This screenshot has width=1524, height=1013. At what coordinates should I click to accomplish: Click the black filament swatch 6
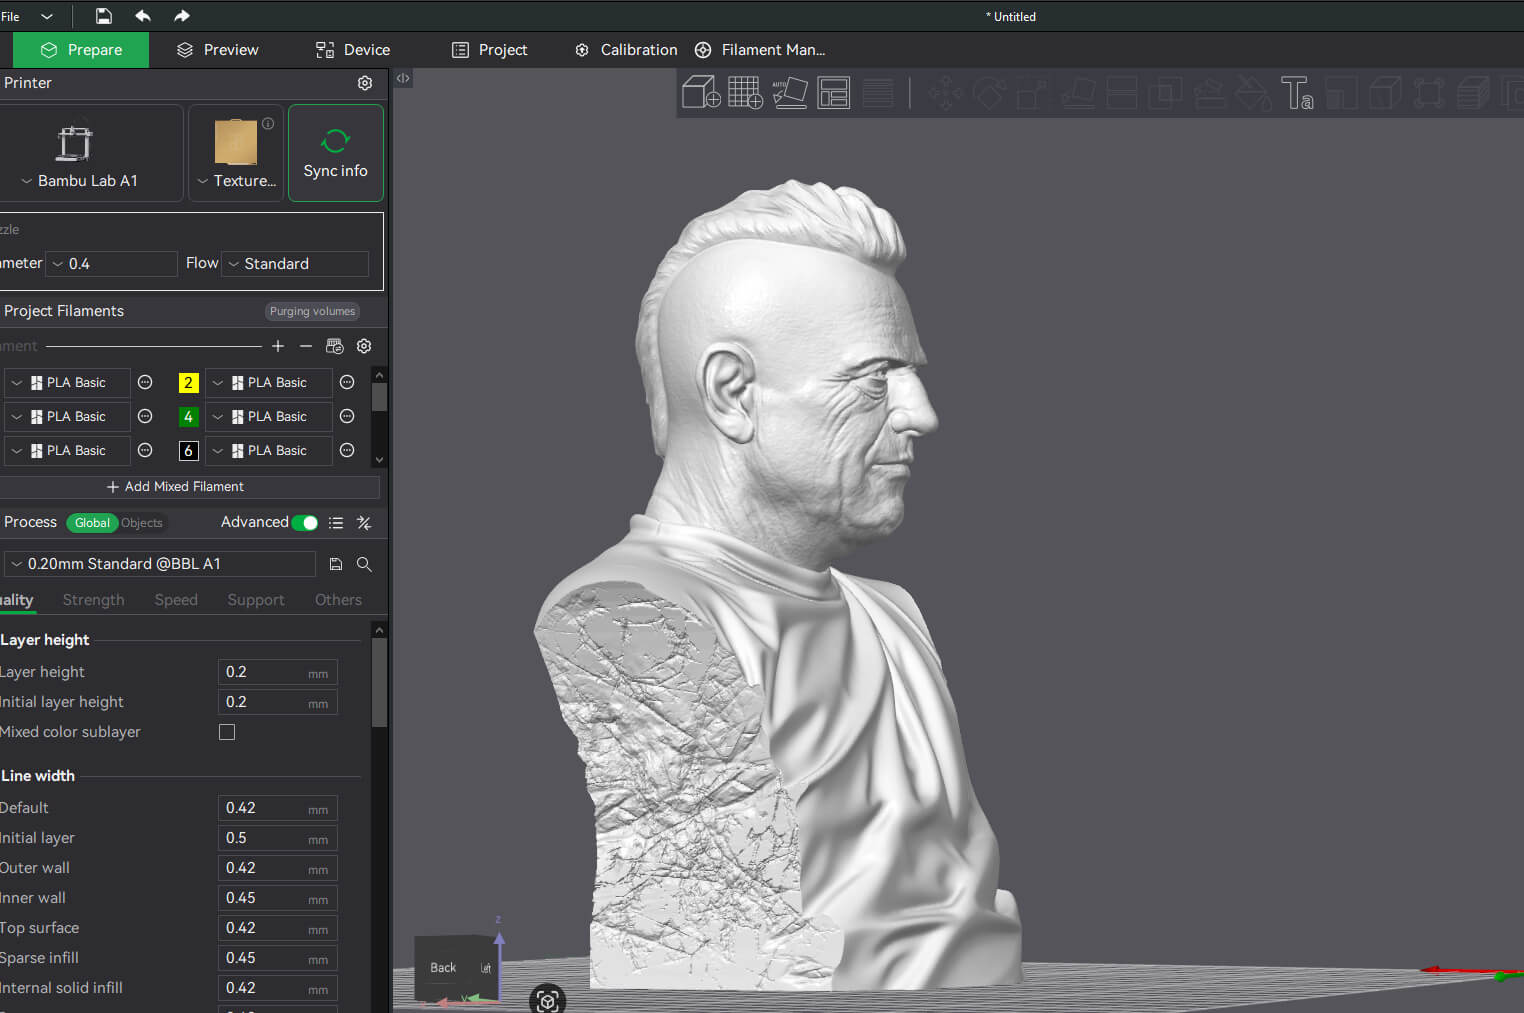[x=188, y=451]
